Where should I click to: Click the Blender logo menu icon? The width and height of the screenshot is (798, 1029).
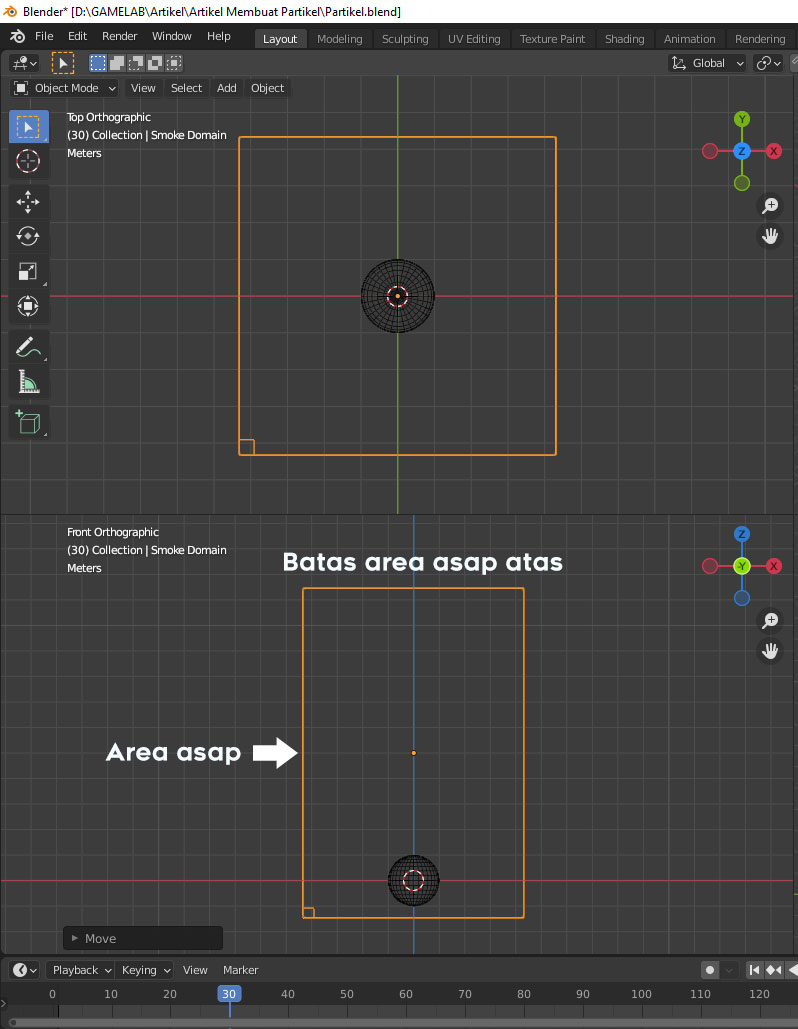point(18,37)
